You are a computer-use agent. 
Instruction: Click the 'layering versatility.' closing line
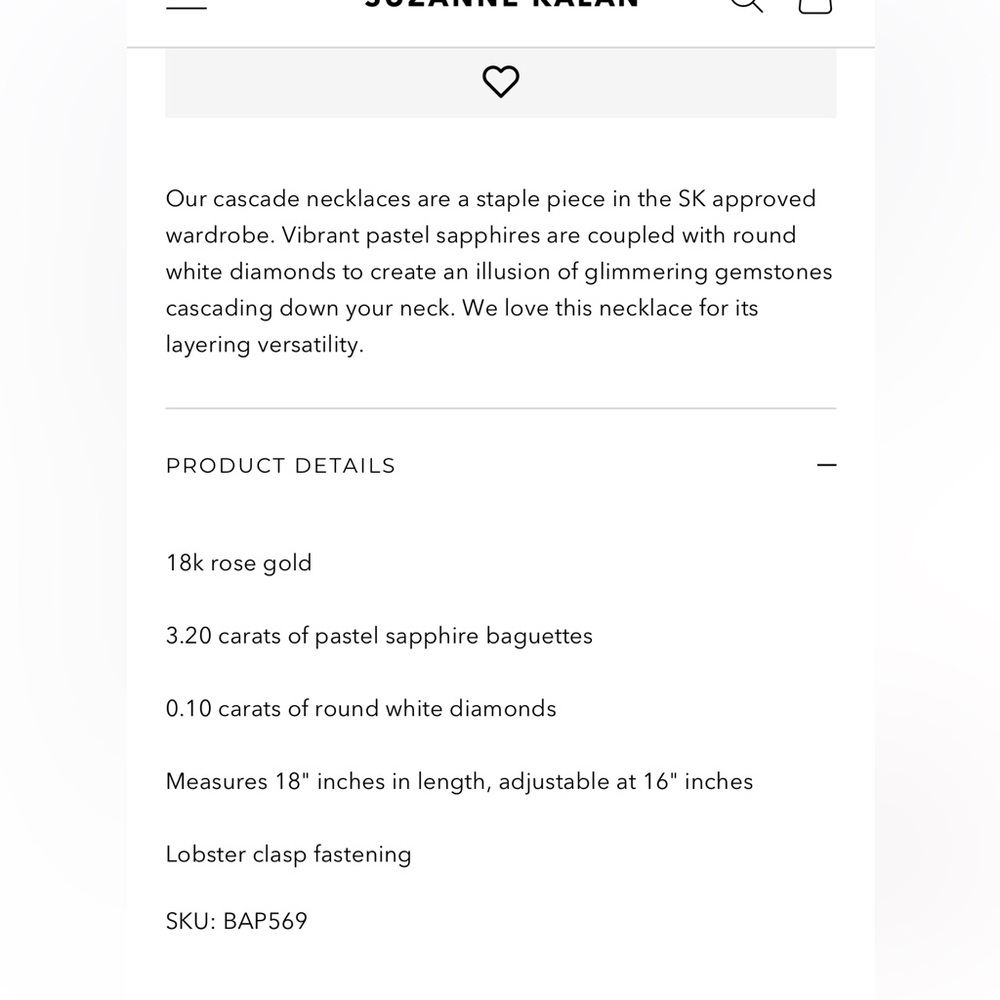pos(265,345)
